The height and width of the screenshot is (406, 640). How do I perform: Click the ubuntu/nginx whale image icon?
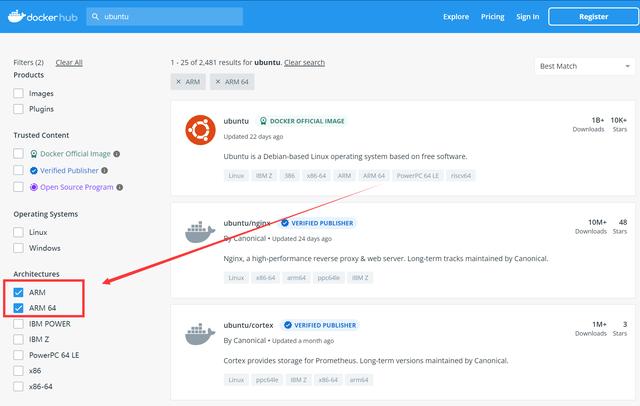(200, 232)
